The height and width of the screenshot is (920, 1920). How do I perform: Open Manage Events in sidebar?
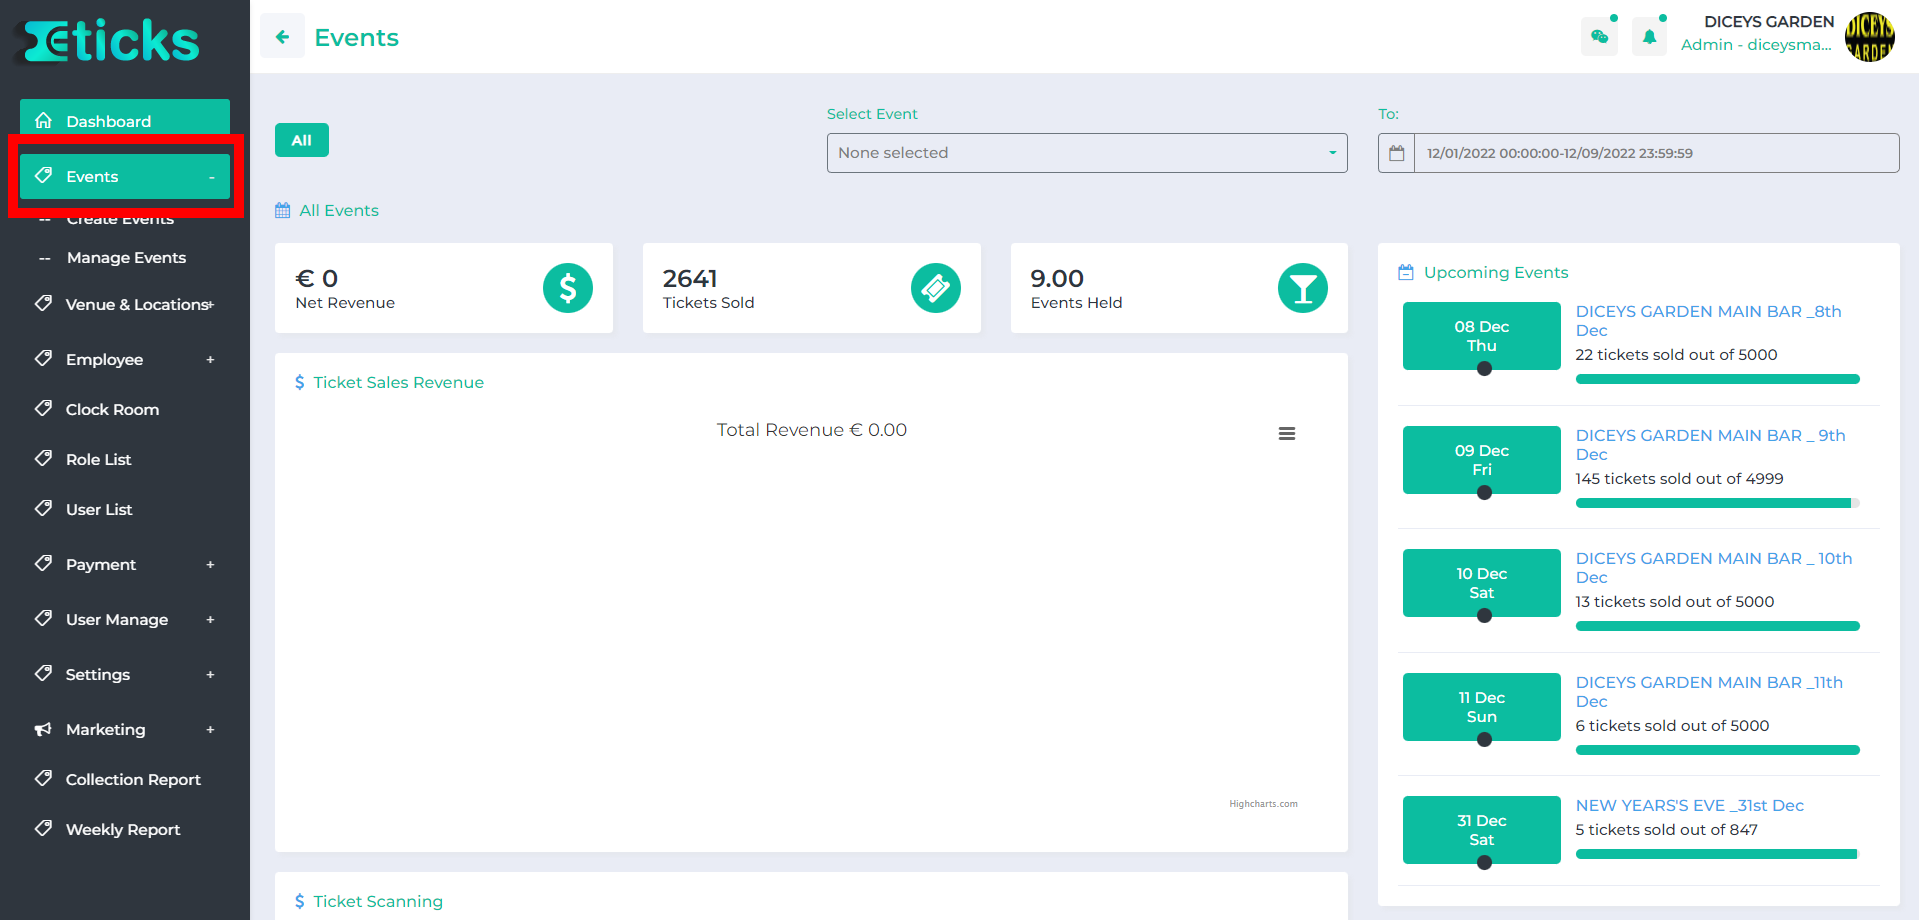[126, 258]
